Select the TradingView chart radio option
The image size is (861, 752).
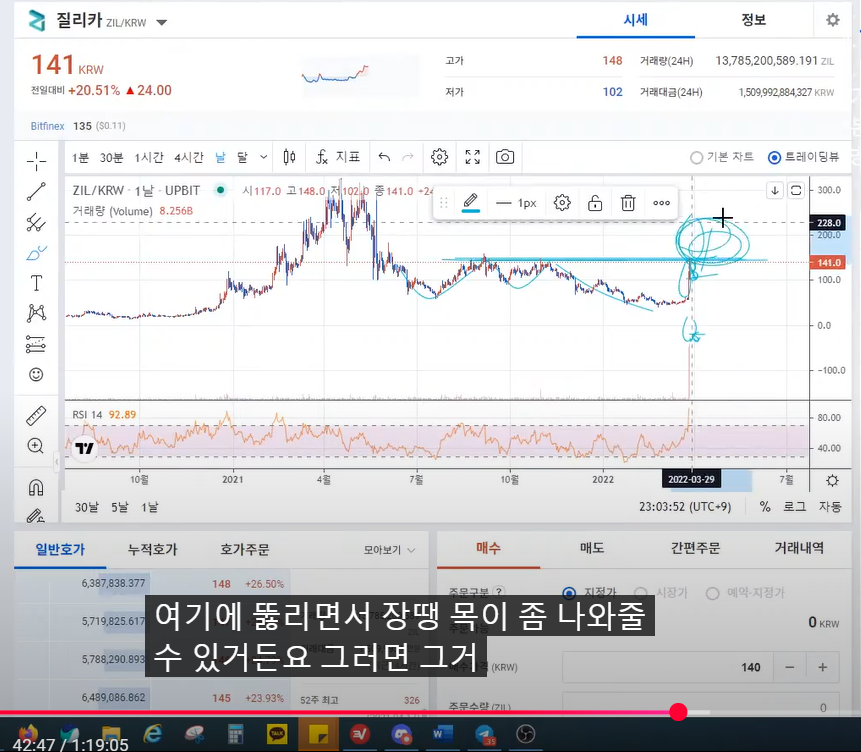click(775, 158)
